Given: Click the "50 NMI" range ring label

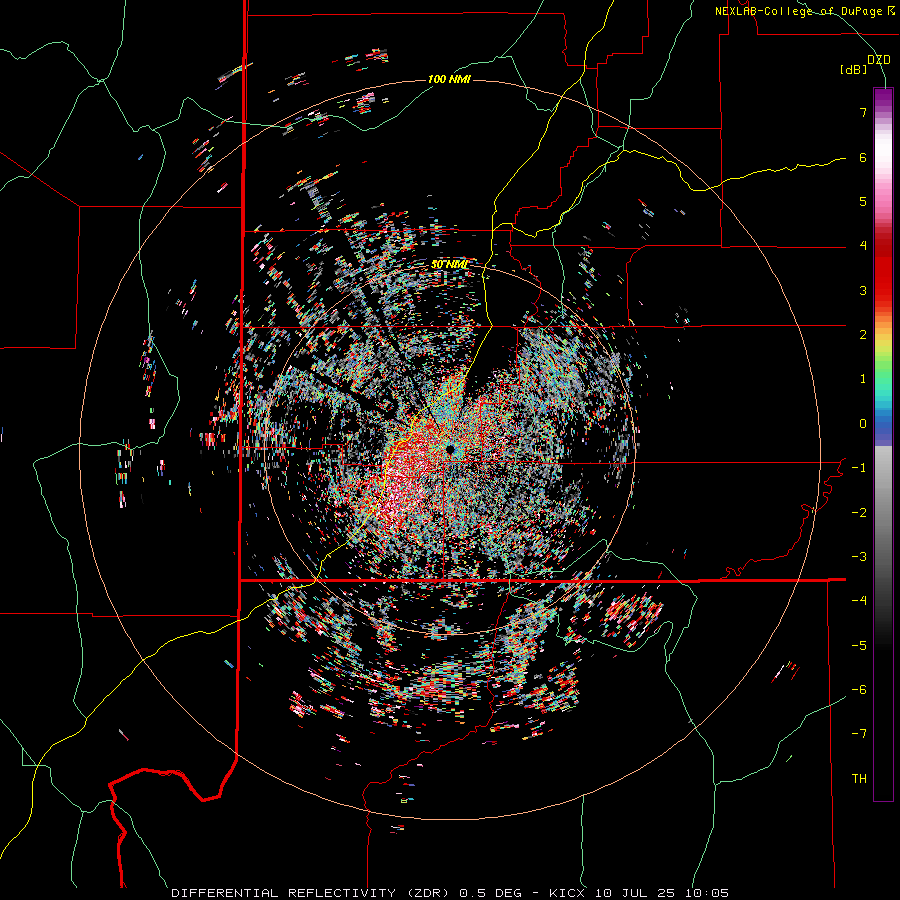Looking at the screenshot, I should click(449, 265).
